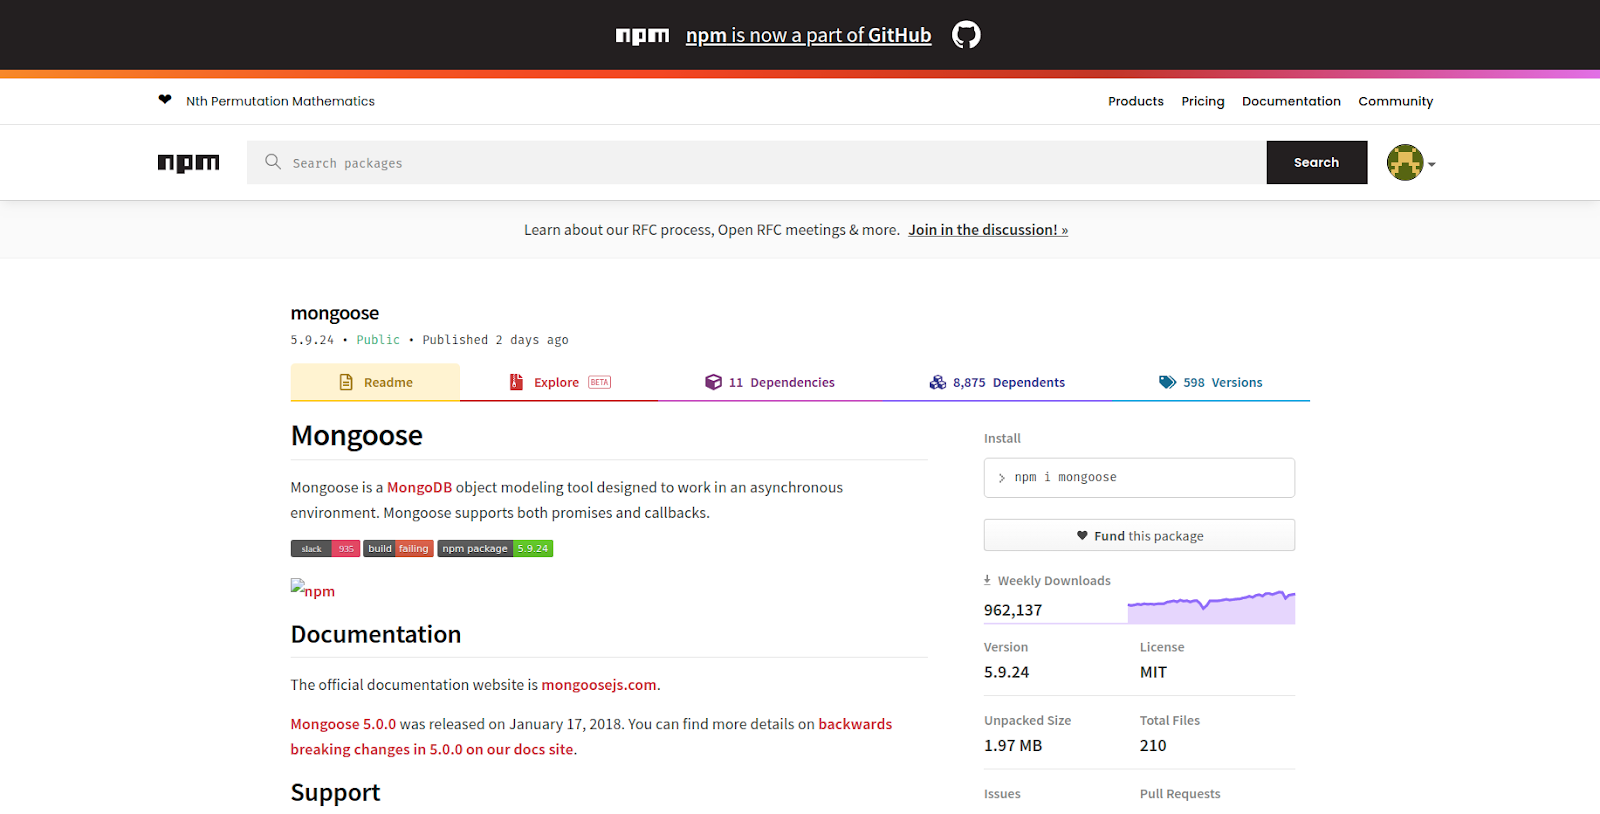Click the Public label under package name

click(x=378, y=340)
